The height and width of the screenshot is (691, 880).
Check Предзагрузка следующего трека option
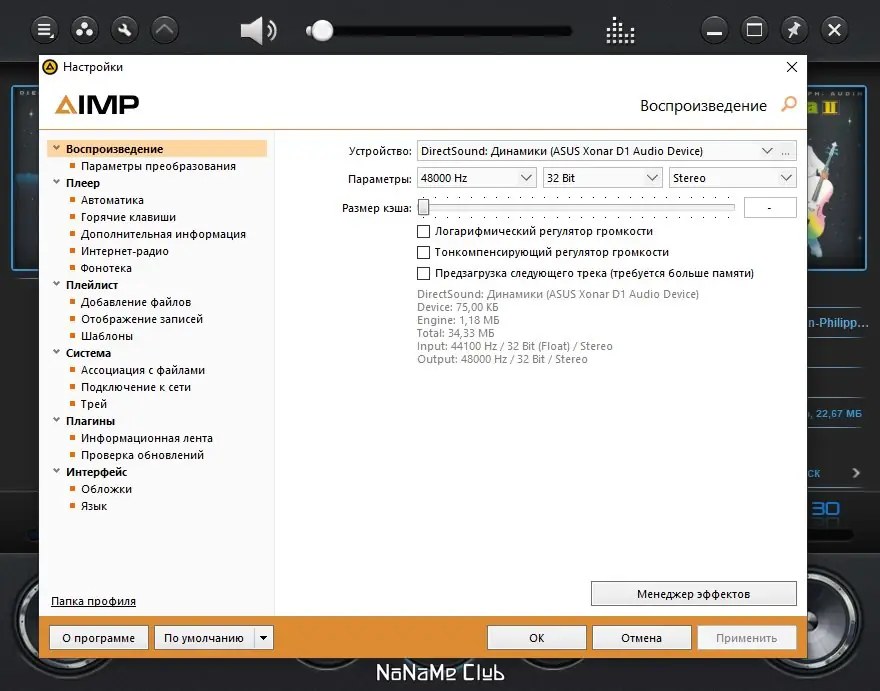tap(424, 273)
